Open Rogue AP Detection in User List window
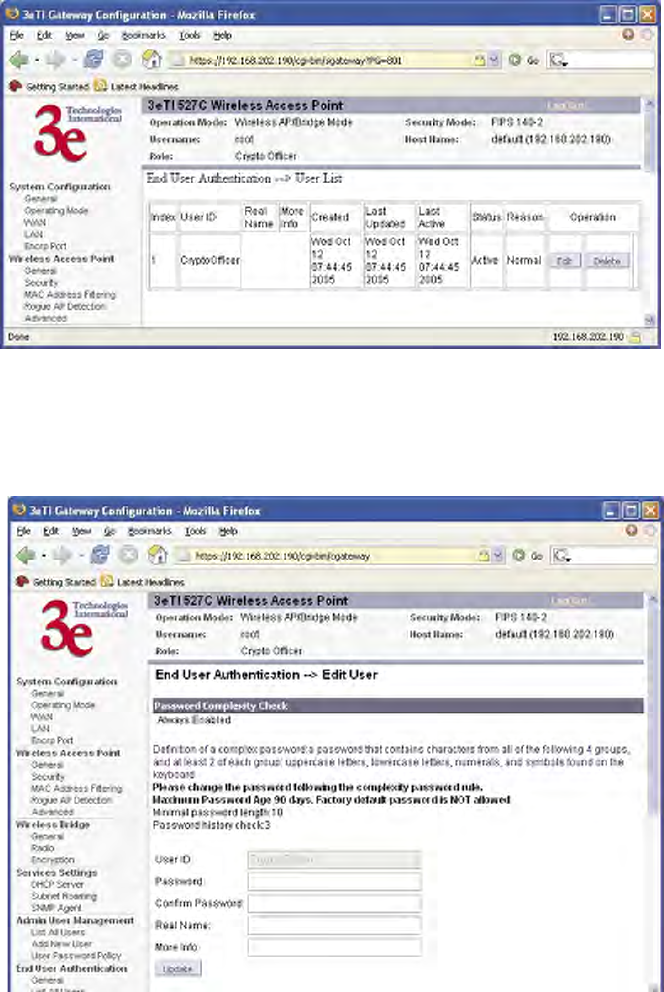This screenshot has width=664, height=992. [65, 306]
